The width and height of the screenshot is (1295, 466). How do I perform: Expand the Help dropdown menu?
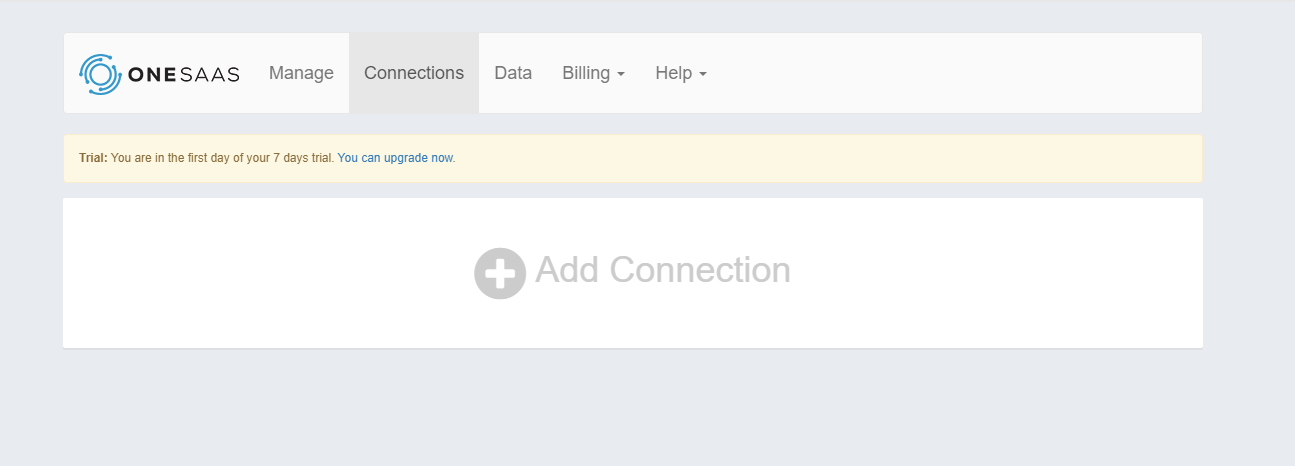click(x=681, y=73)
